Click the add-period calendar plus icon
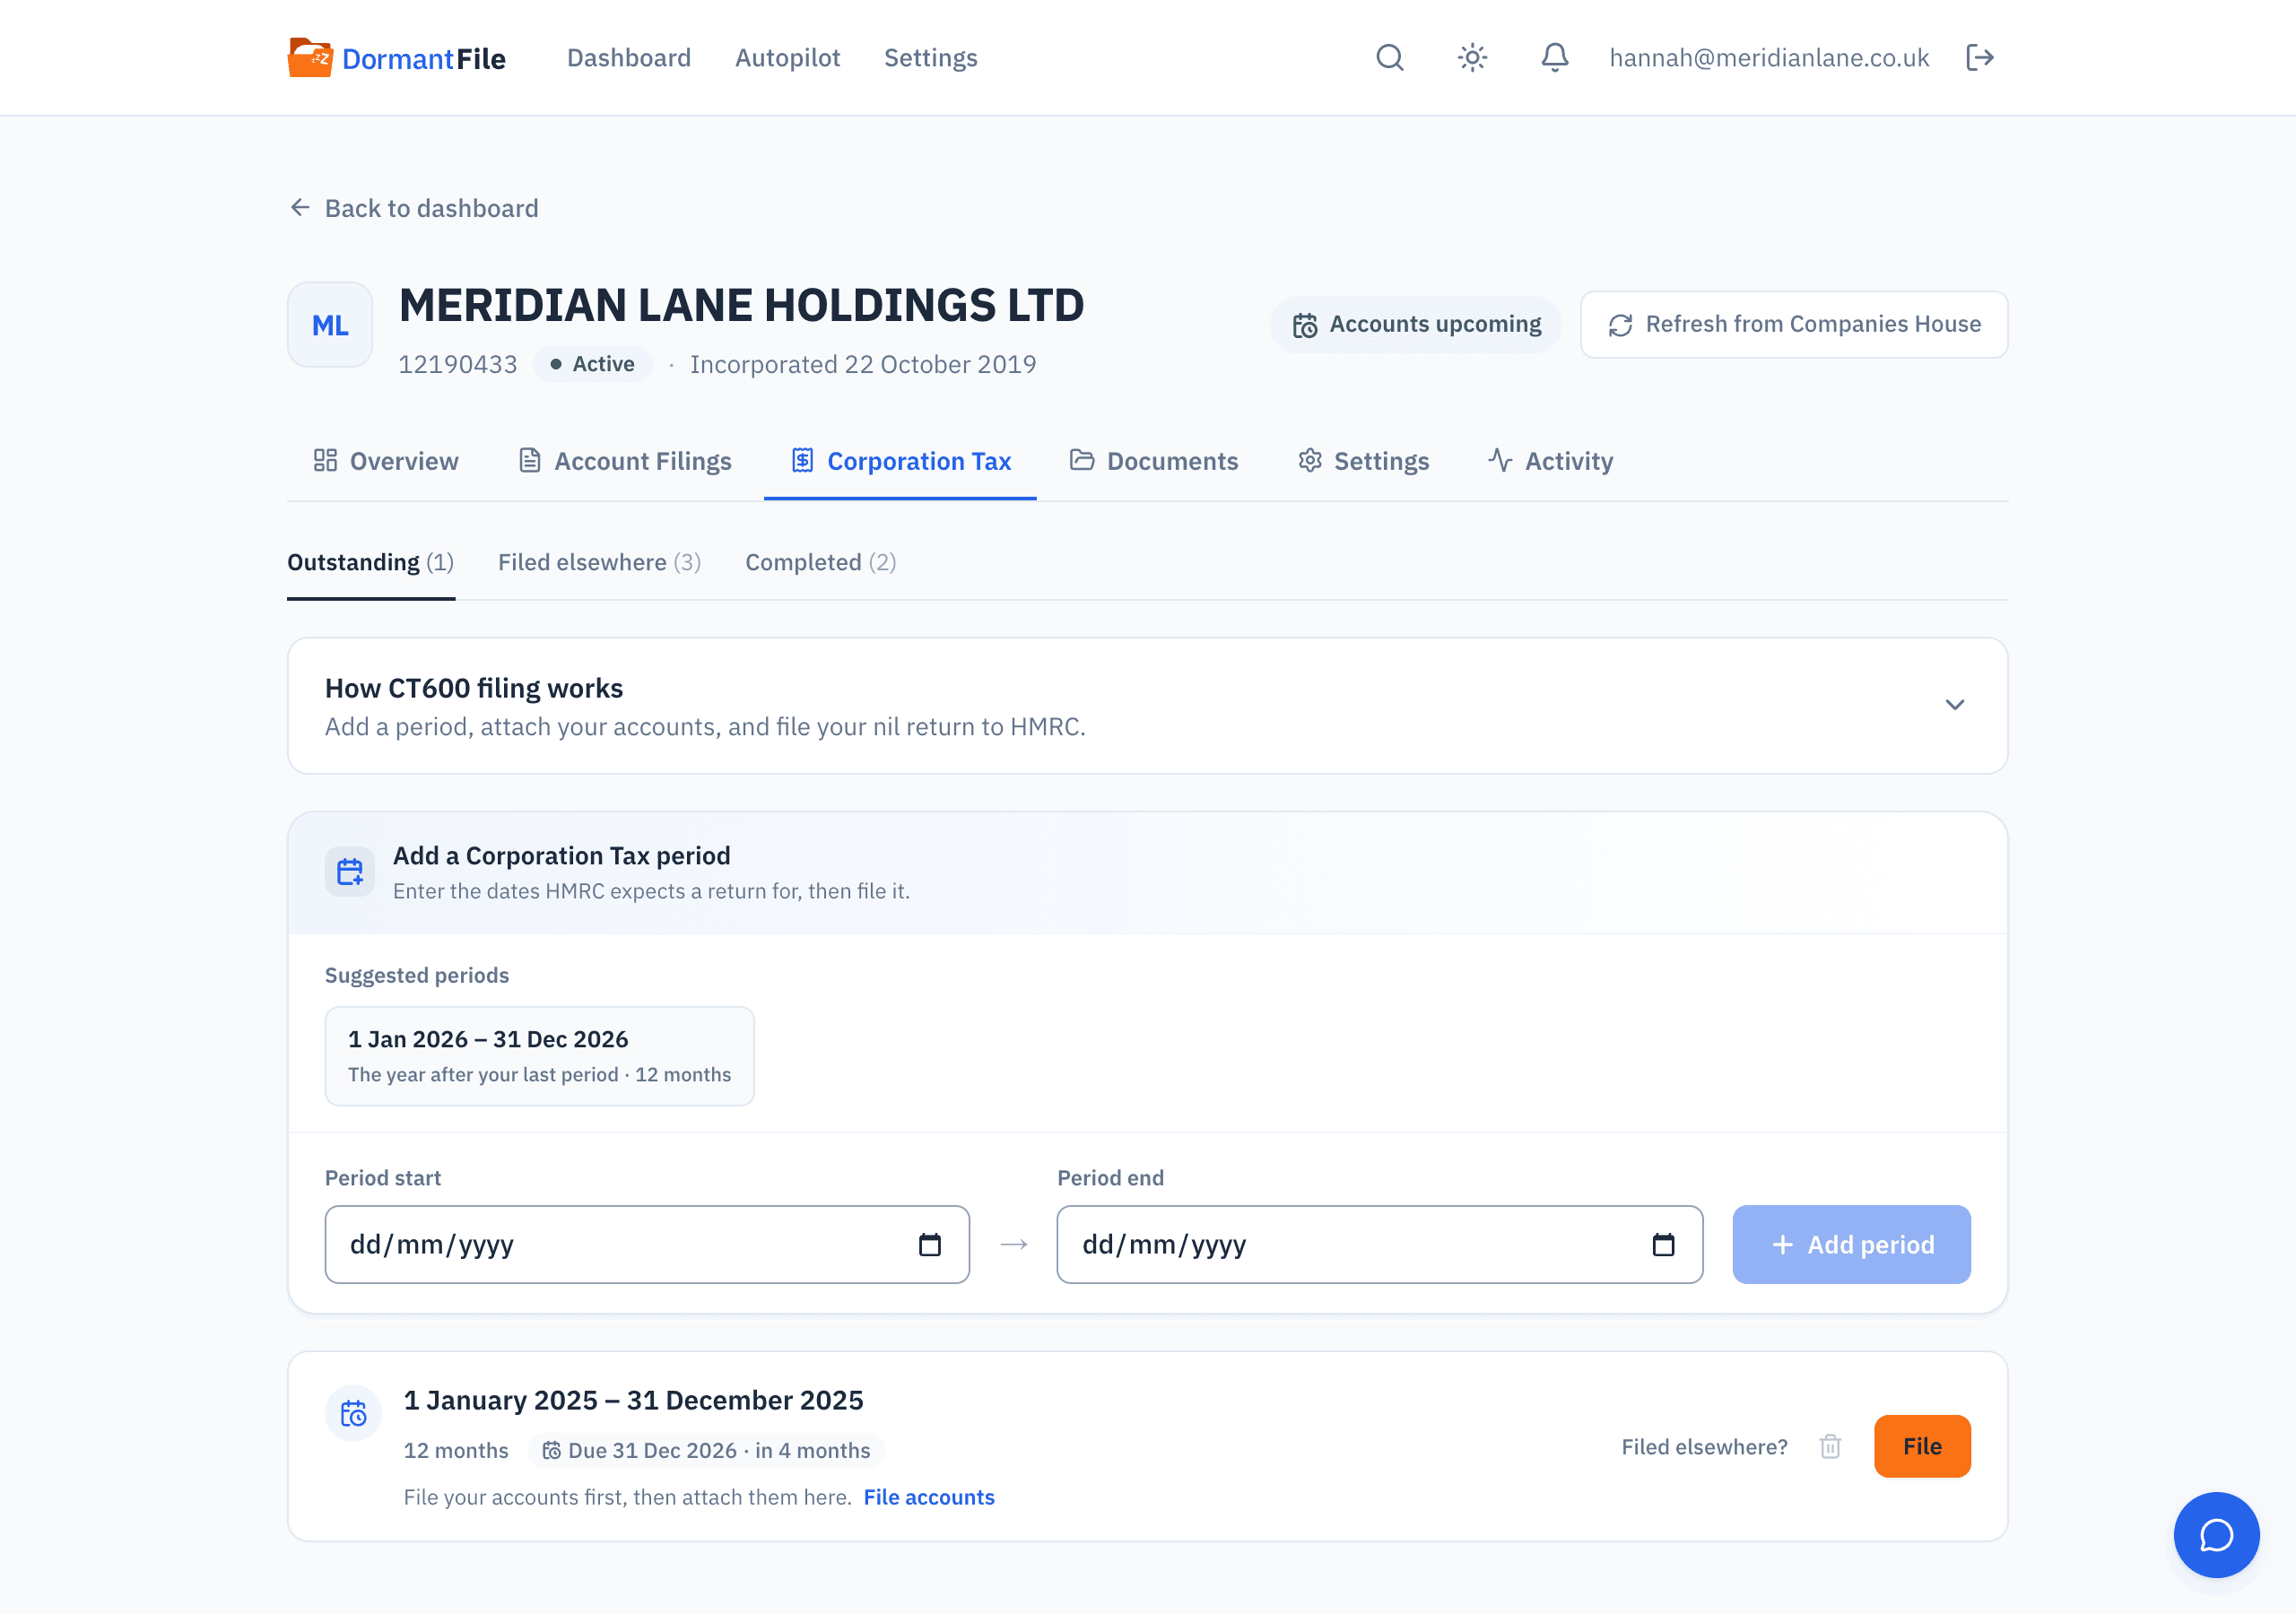 [350, 872]
